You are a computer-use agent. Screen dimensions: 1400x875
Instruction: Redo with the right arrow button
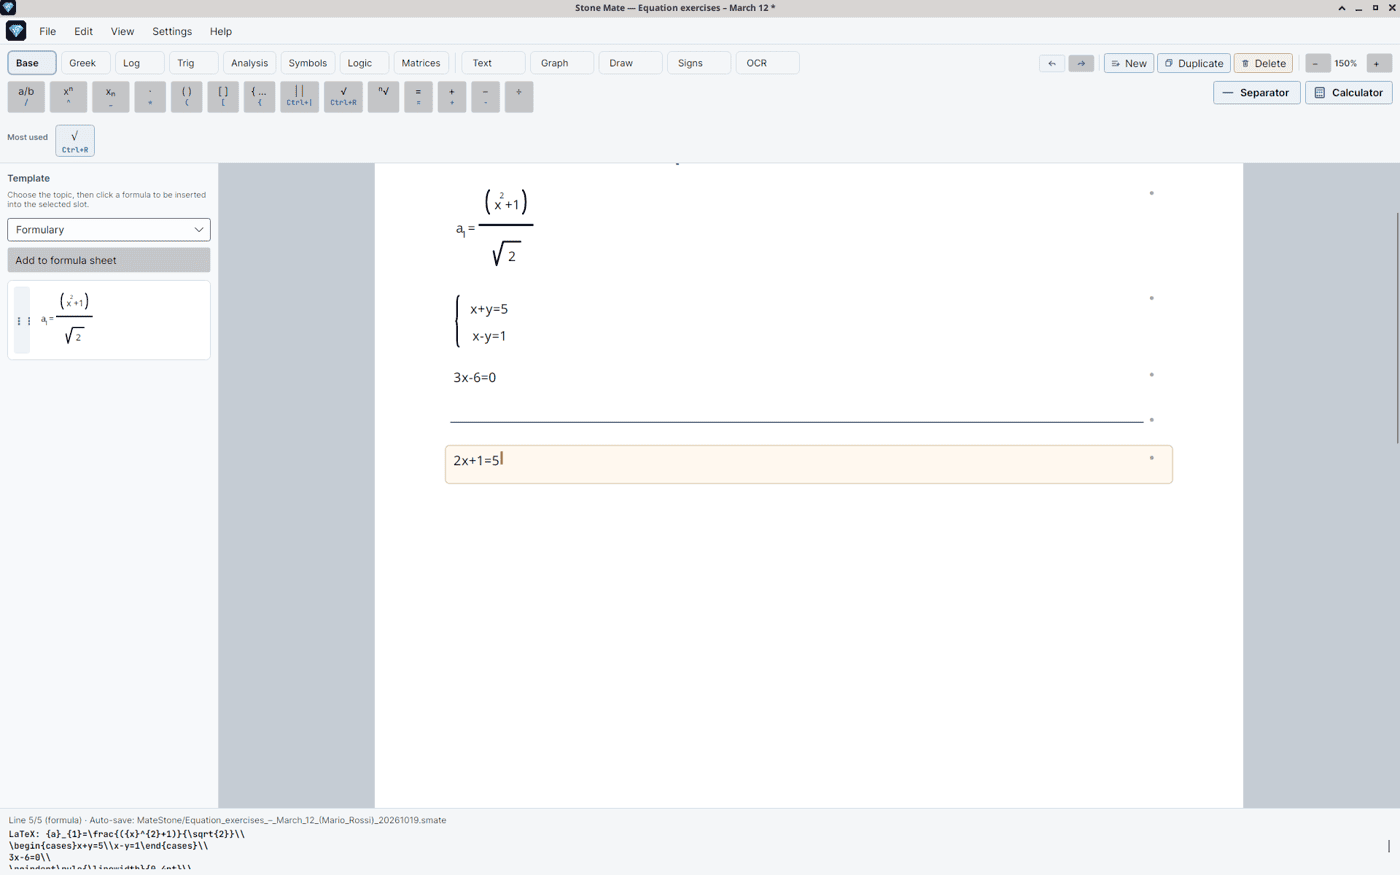[1081, 63]
